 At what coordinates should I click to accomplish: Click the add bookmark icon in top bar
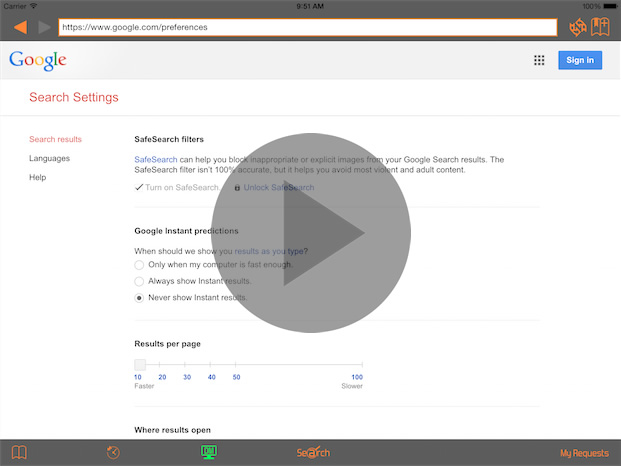[601, 27]
